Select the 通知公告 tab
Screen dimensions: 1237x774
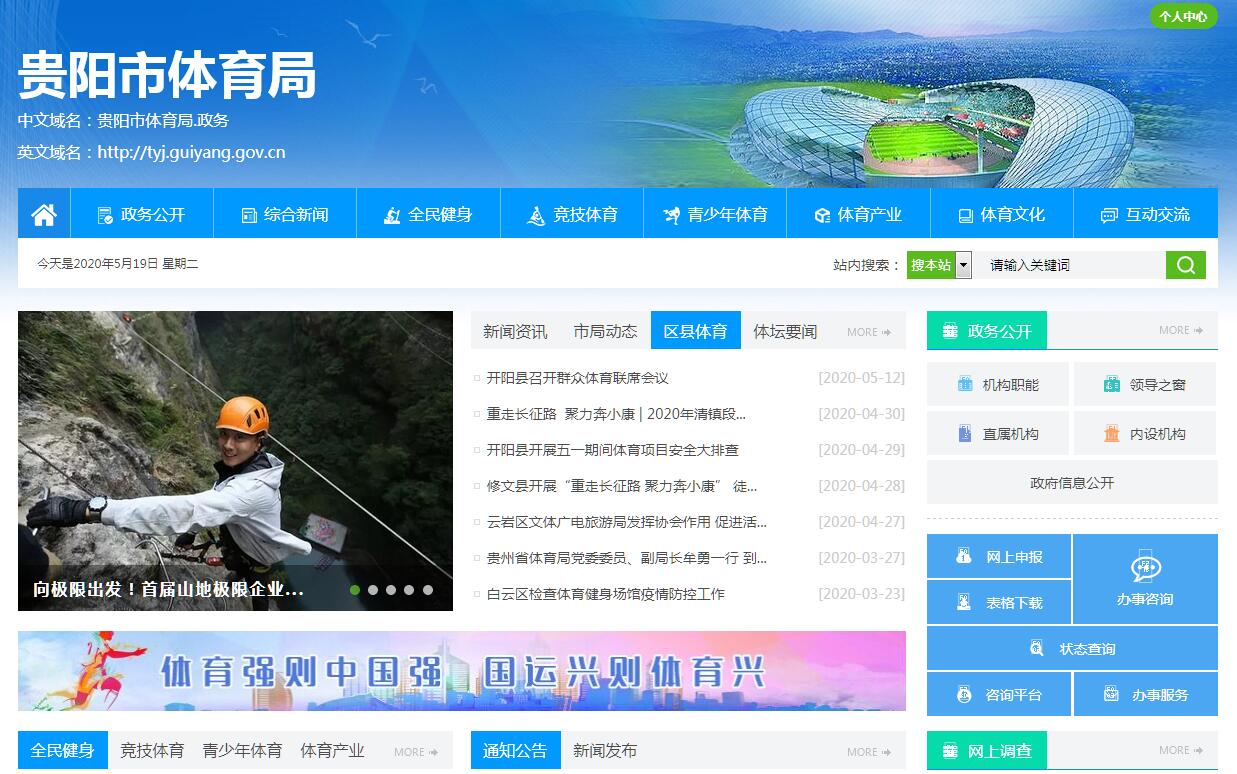(515, 750)
